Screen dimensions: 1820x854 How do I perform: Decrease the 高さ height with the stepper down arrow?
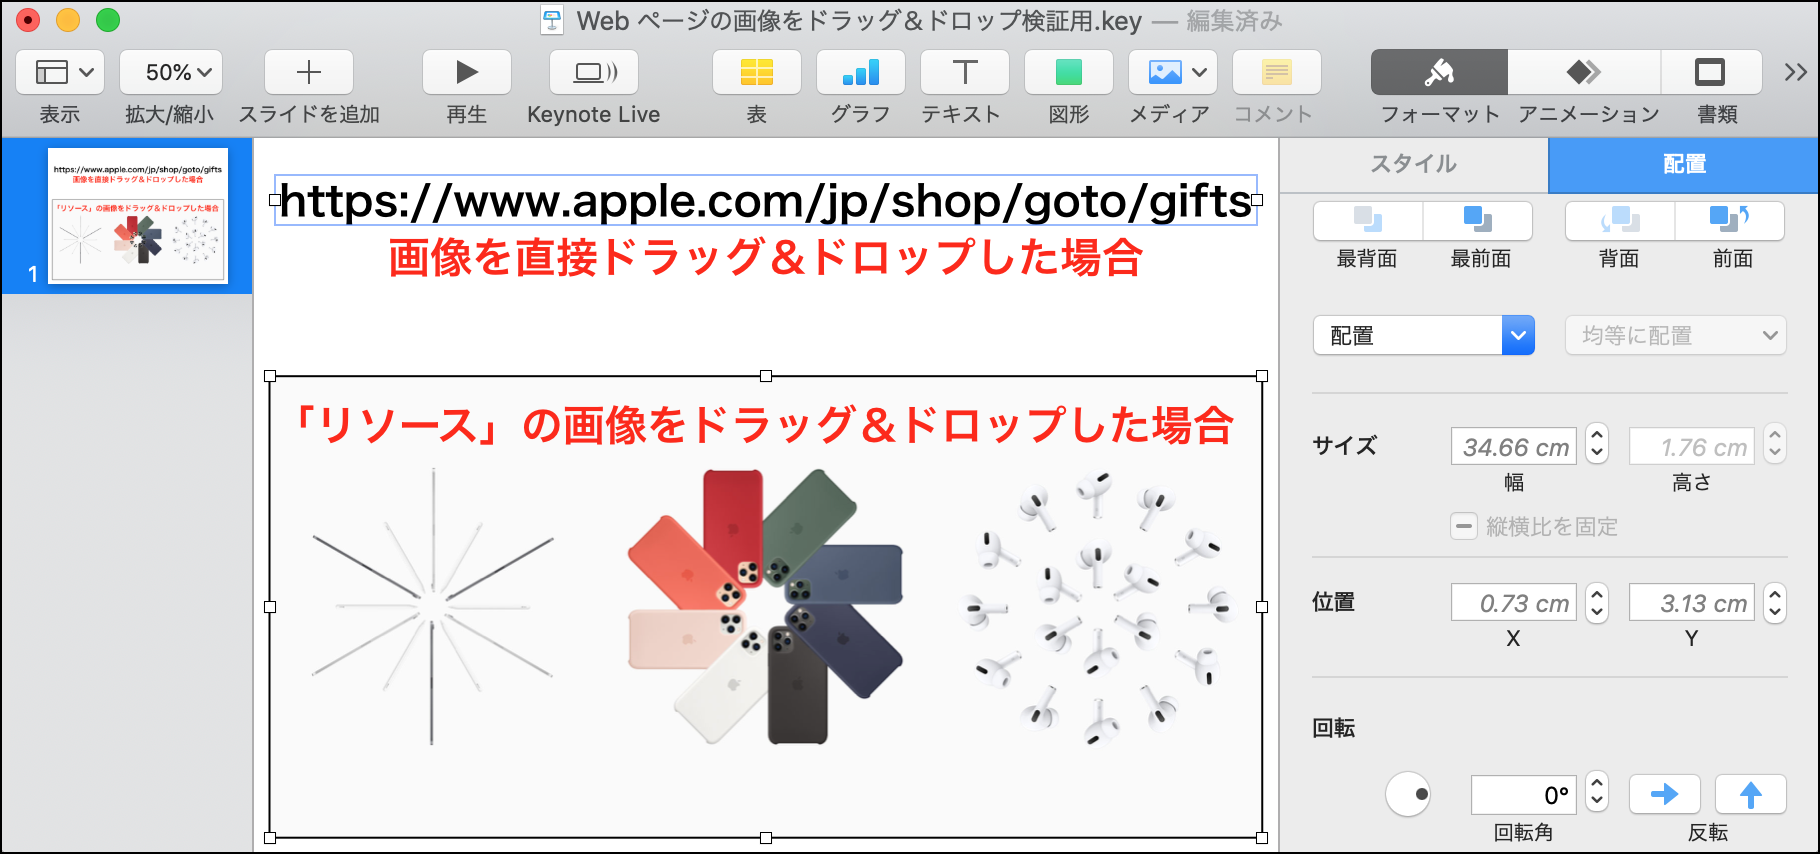[1775, 455]
